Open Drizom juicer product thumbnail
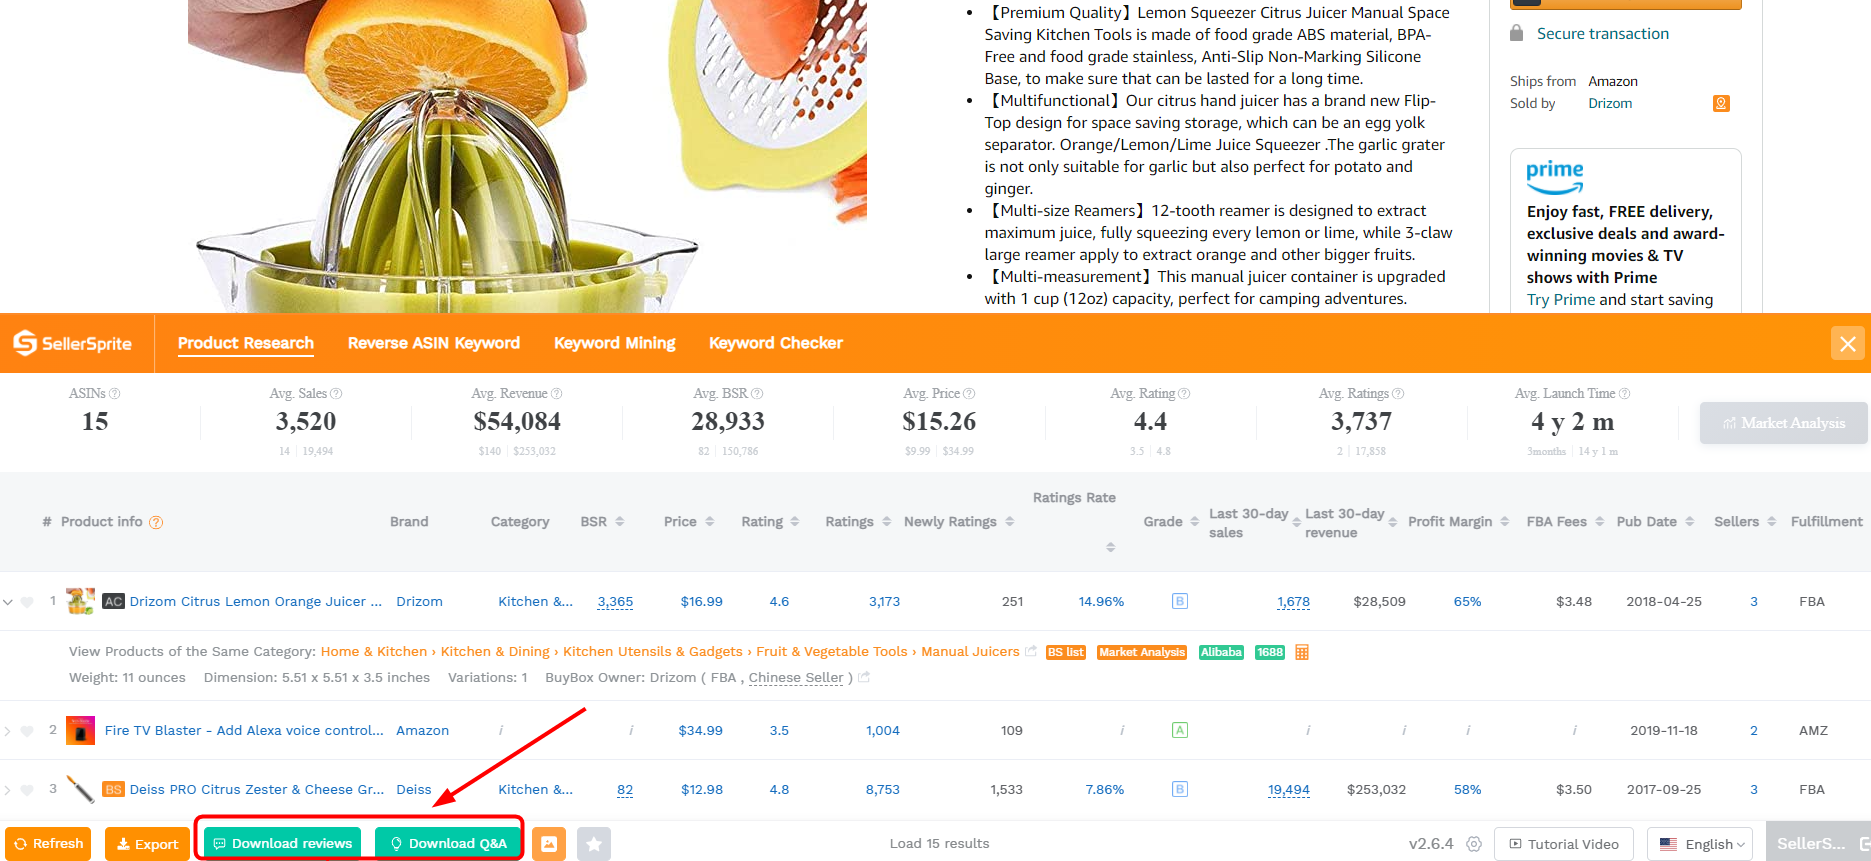Screen dimensions: 1871x861 80,601
